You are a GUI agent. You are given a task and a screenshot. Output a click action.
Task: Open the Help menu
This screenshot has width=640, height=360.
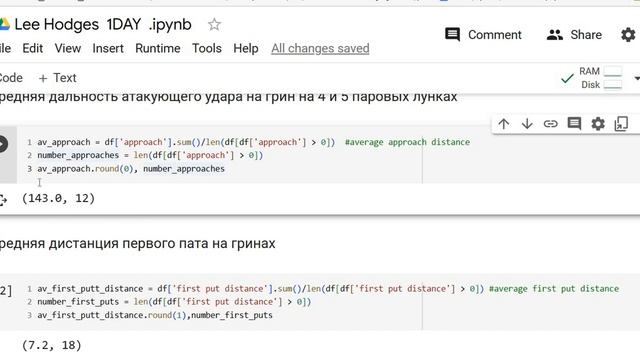click(246, 48)
